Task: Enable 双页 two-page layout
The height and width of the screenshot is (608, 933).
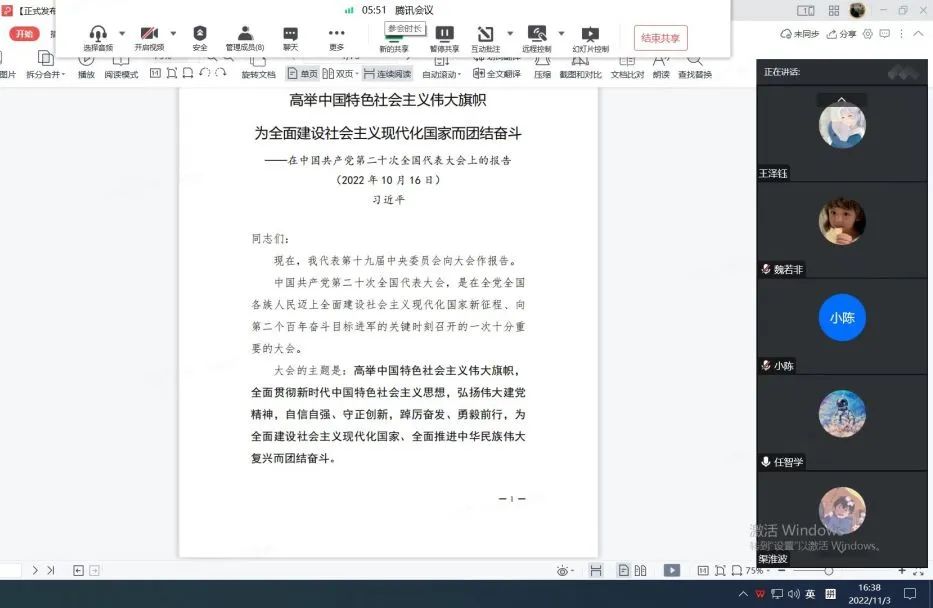Action: pyautogui.click(x=338, y=74)
